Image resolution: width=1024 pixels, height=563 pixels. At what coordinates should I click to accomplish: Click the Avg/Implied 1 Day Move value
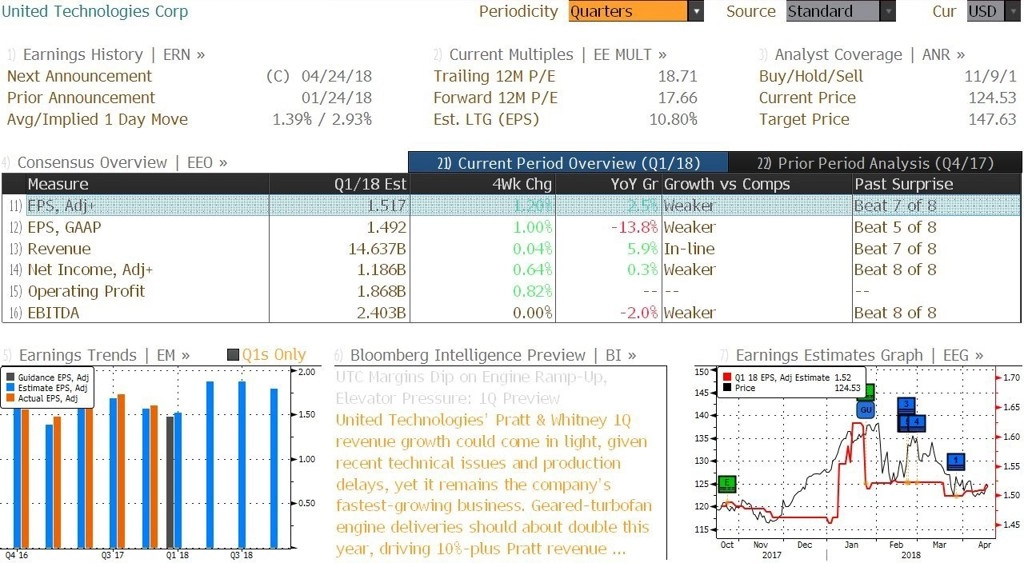pyautogui.click(x=322, y=120)
